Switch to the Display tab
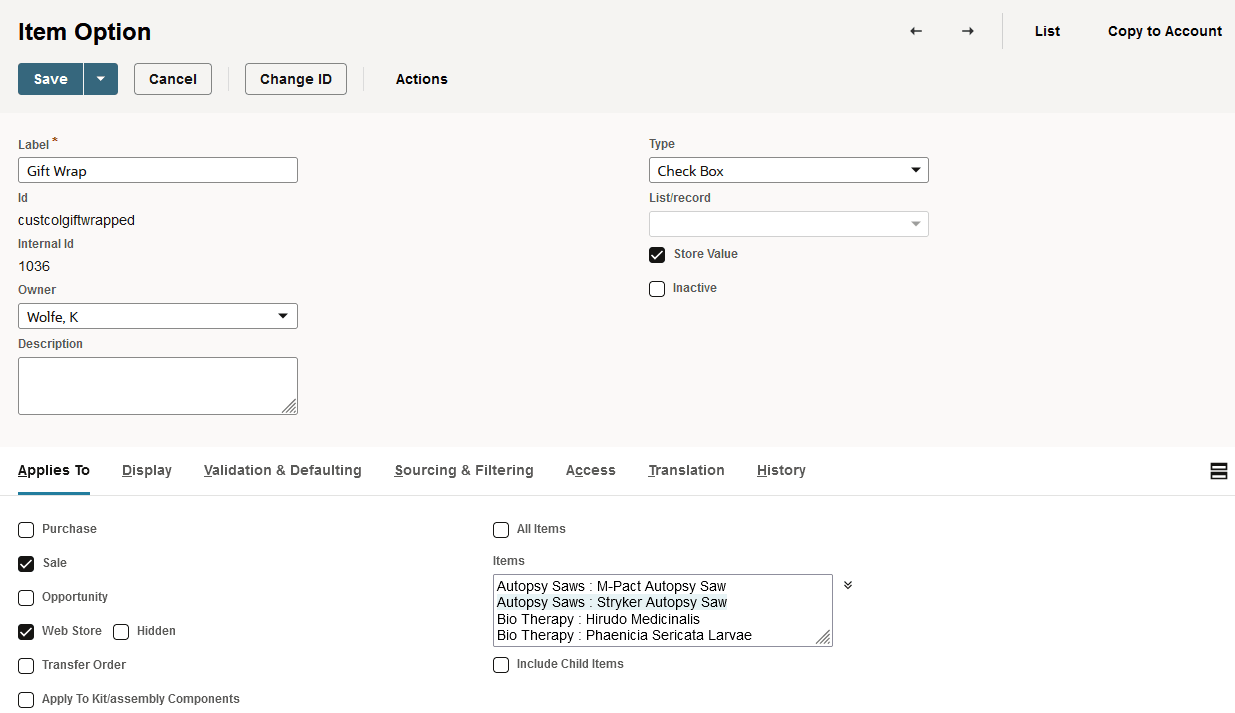Screen dimensions: 1235x713 147,470
